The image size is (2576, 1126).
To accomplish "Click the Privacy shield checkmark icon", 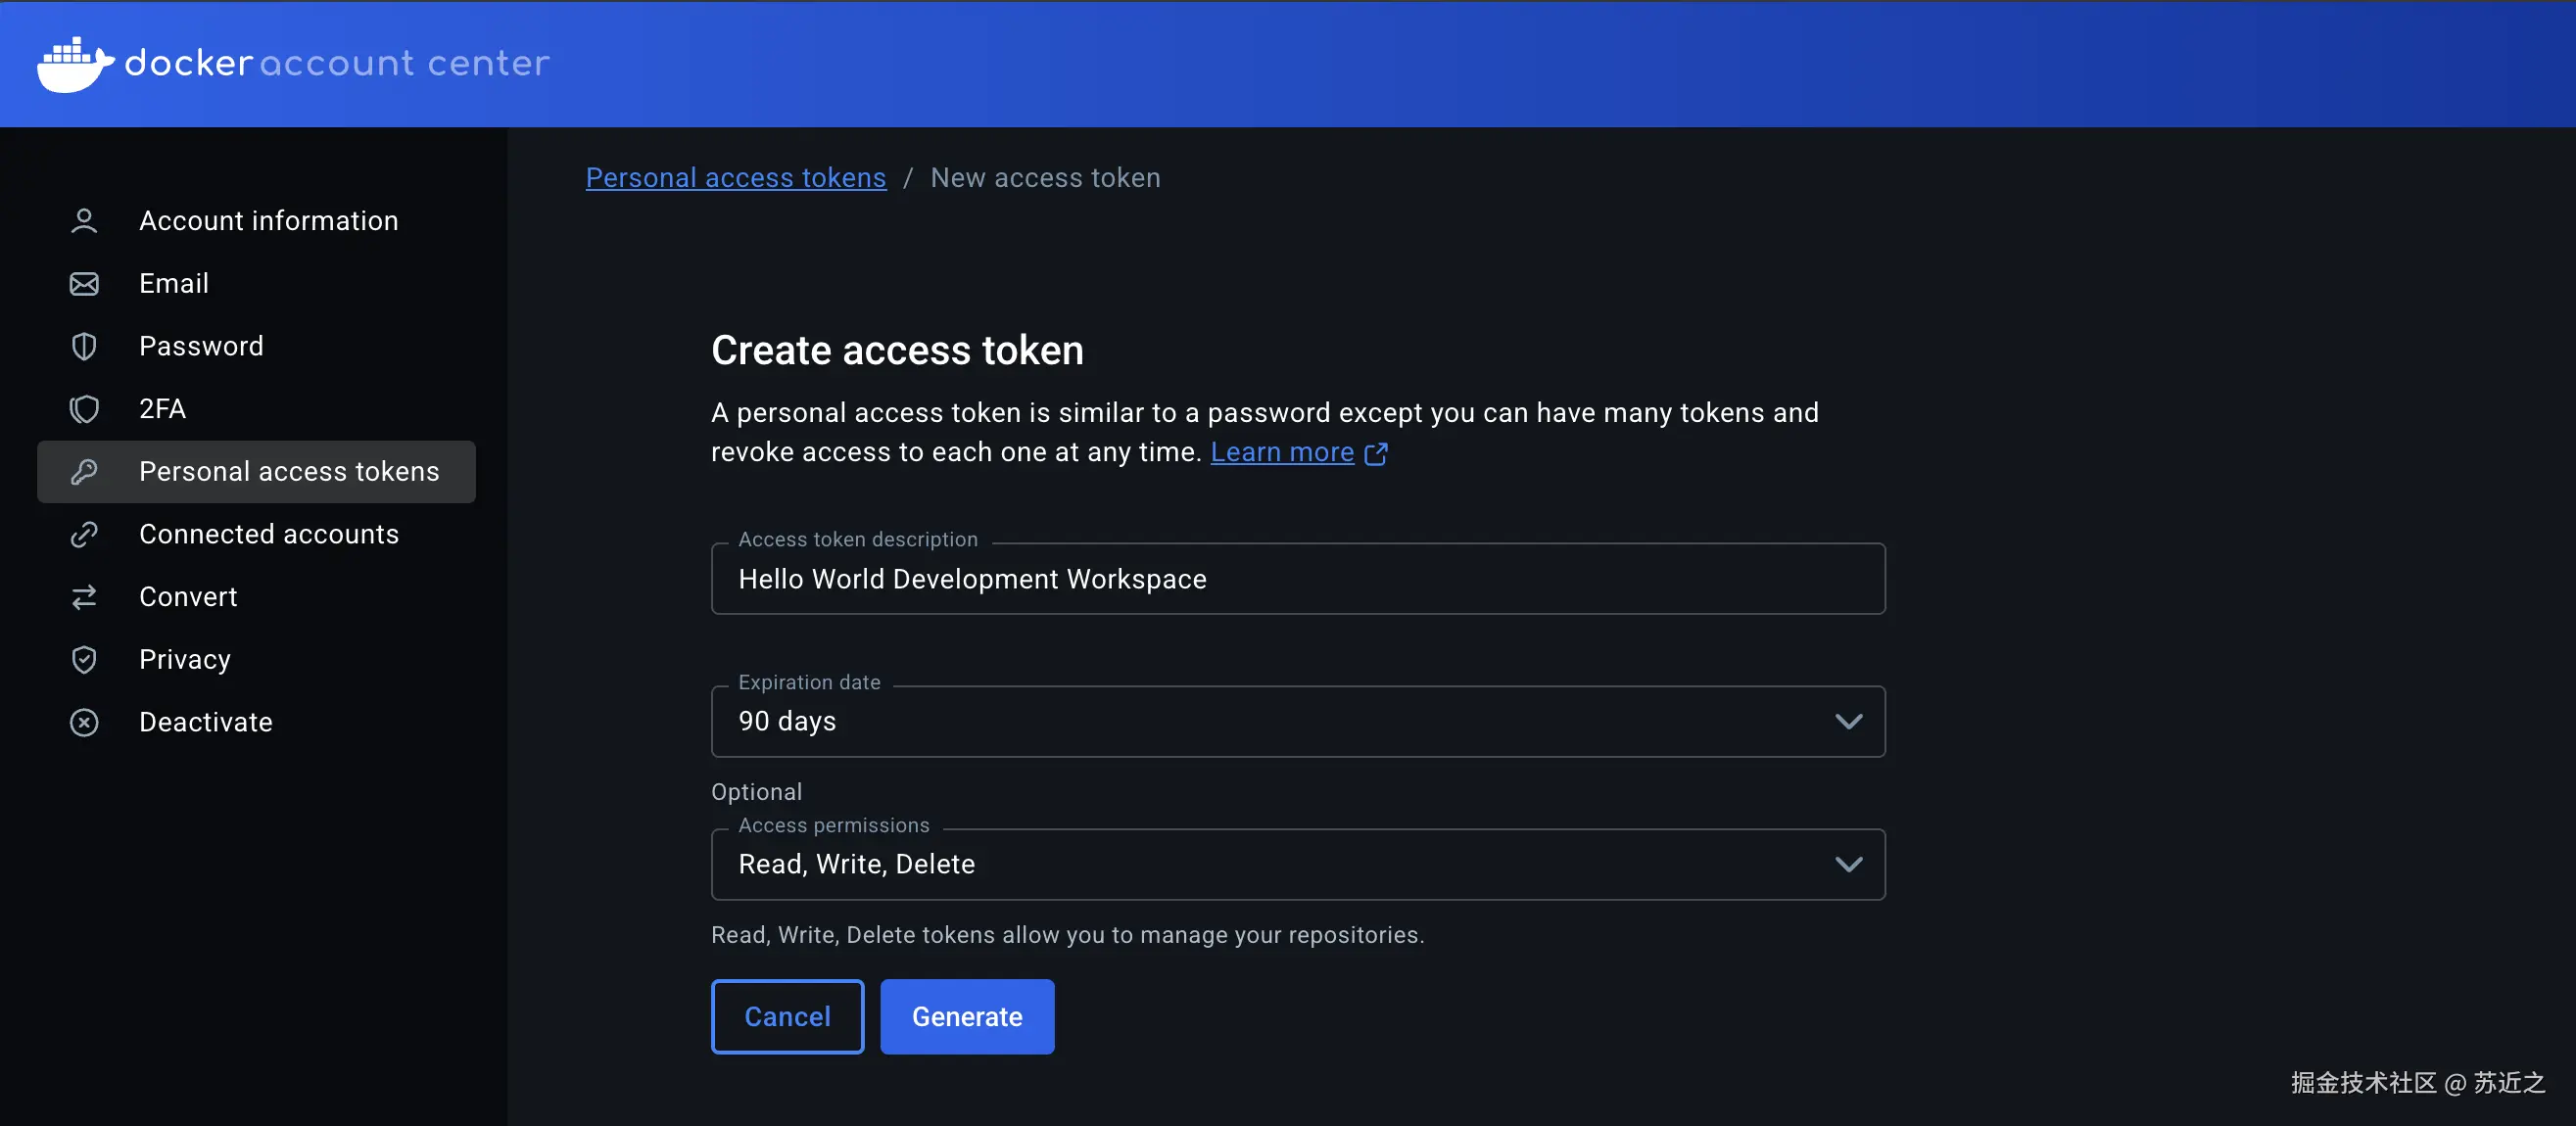I will (x=84, y=660).
